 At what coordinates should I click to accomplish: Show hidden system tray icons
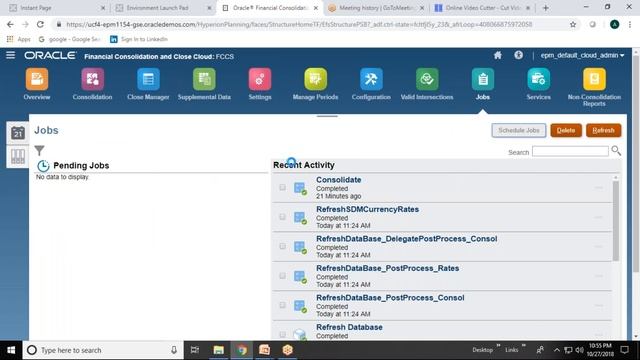[556, 350]
